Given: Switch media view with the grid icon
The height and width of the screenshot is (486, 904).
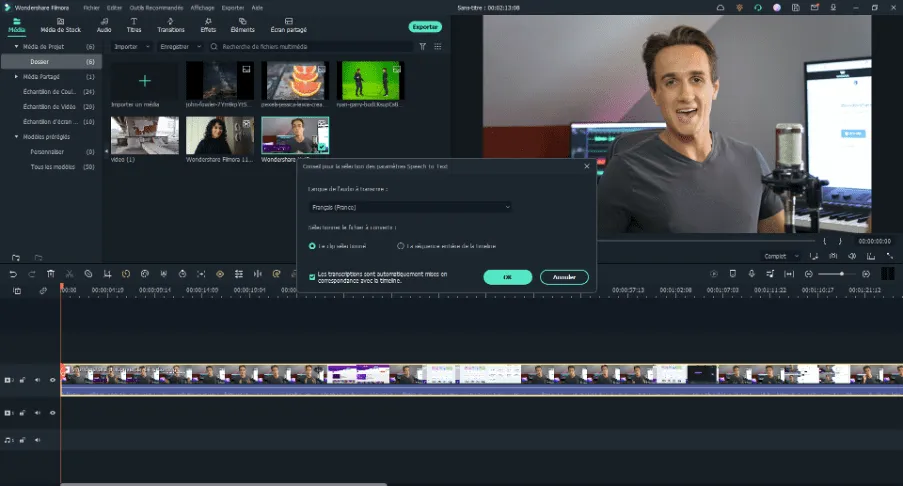Looking at the screenshot, I should [438, 46].
